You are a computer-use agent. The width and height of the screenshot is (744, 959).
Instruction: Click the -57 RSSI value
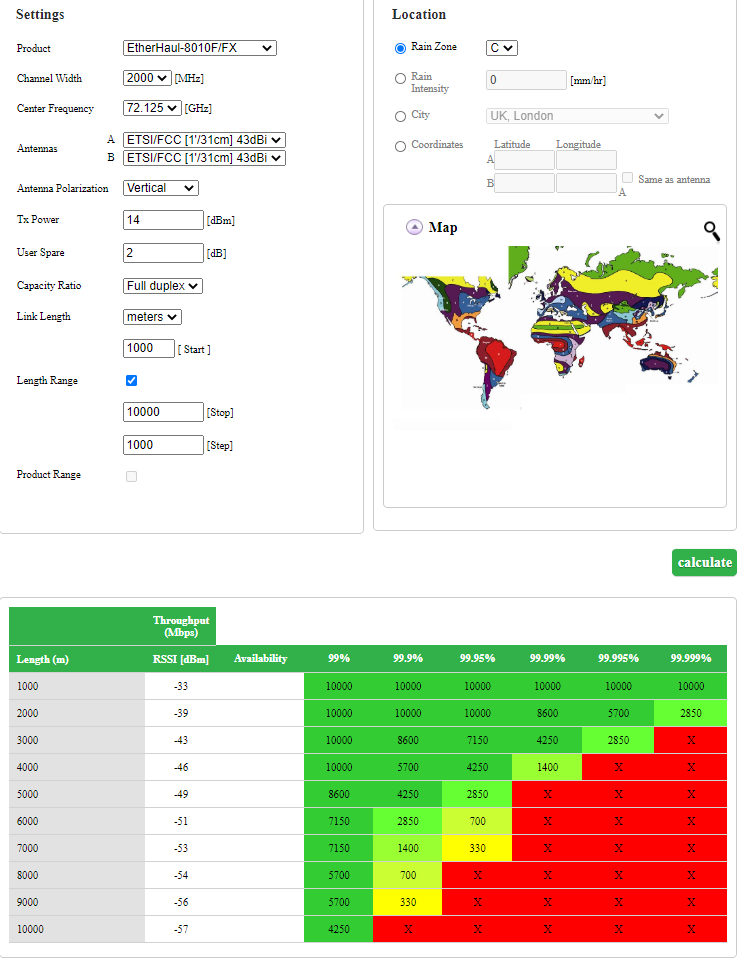[x=180, y=929]
